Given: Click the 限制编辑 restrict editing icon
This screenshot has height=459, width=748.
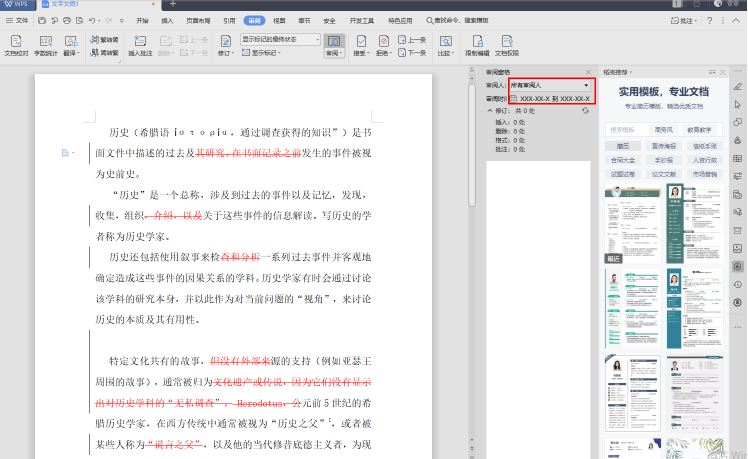Looking at the screenshot, I should [477, 46].
